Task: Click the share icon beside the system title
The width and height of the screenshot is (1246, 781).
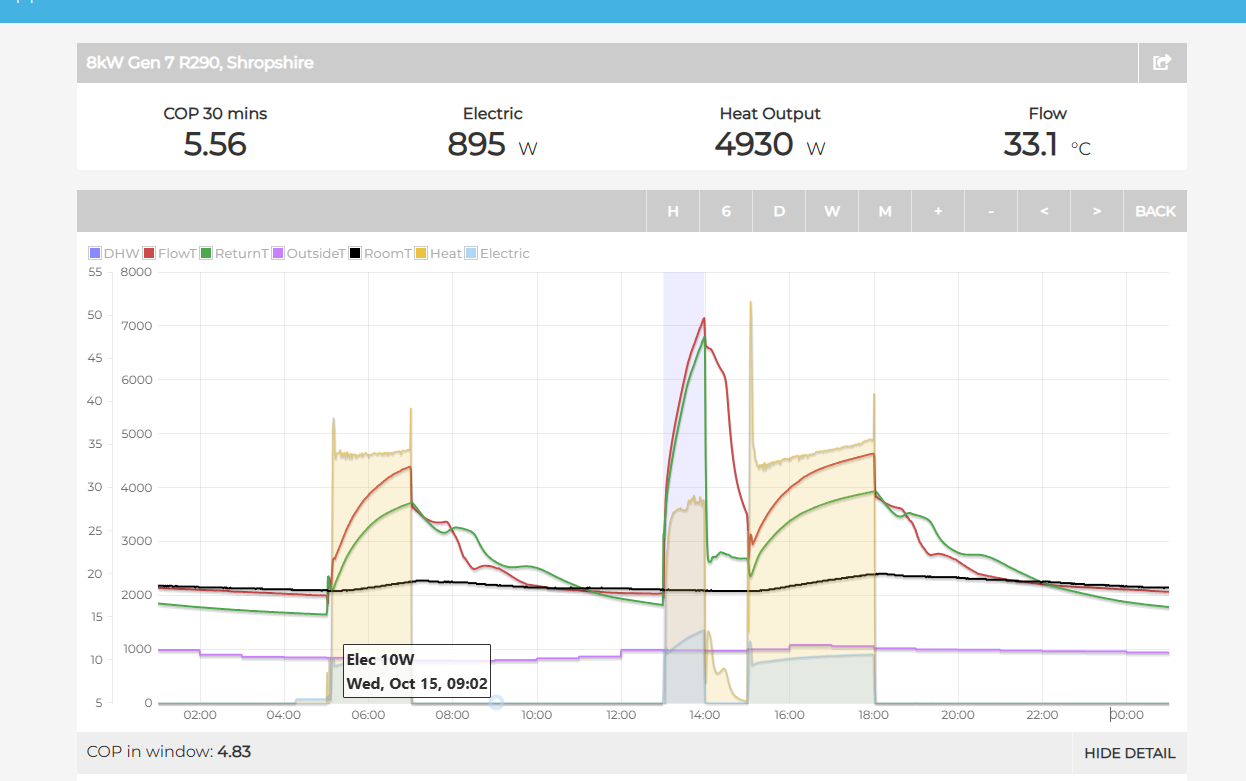Action: (1162, 63)
